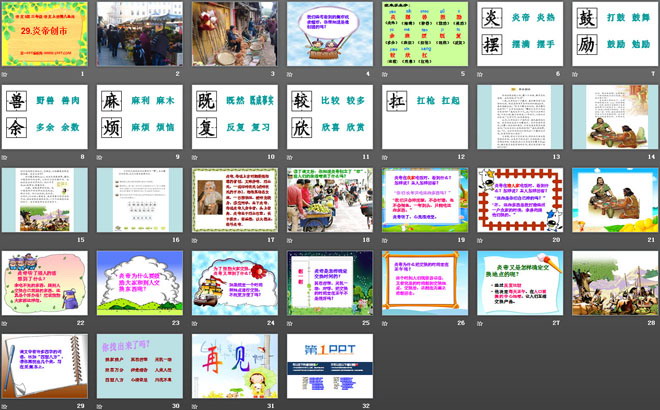660x410 pixels.
Task: Click the animation star icon under slide 10
Action: tap(196, 158)
